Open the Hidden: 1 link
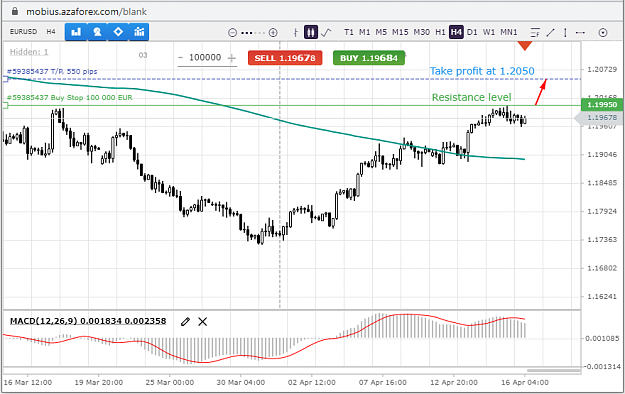This screenshot has width=625, height=394. click(x=29, y=52)
